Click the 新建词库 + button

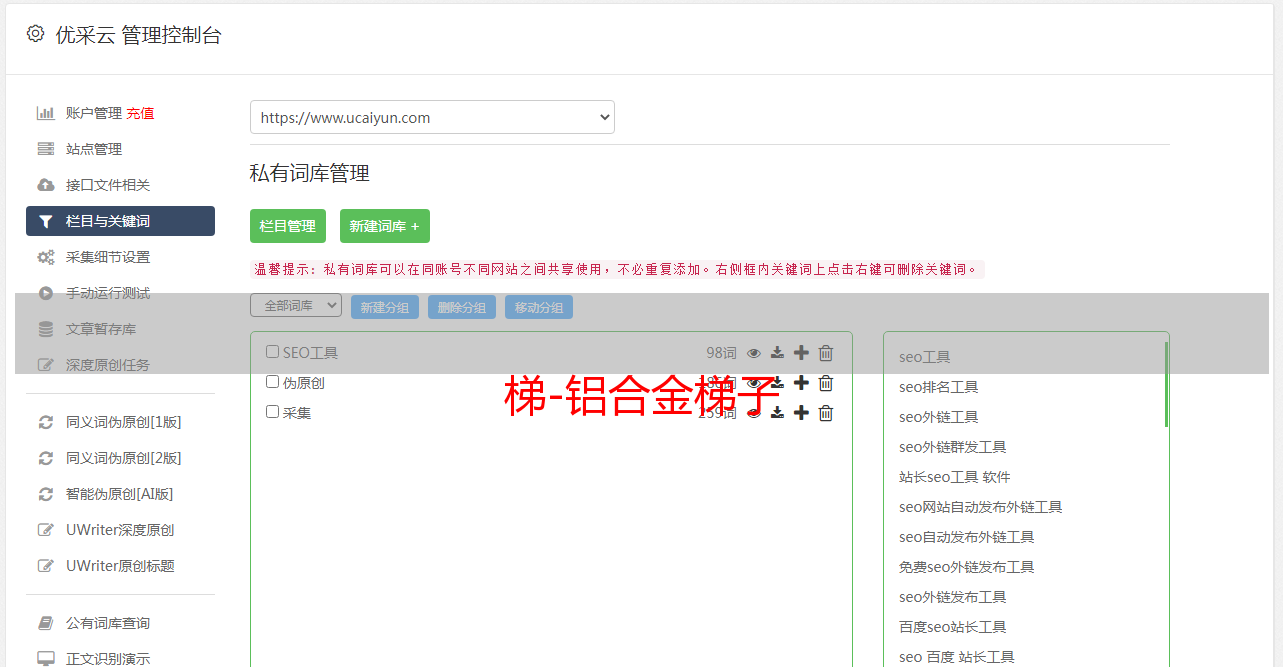pyautogui.click(x=385, y=226)
